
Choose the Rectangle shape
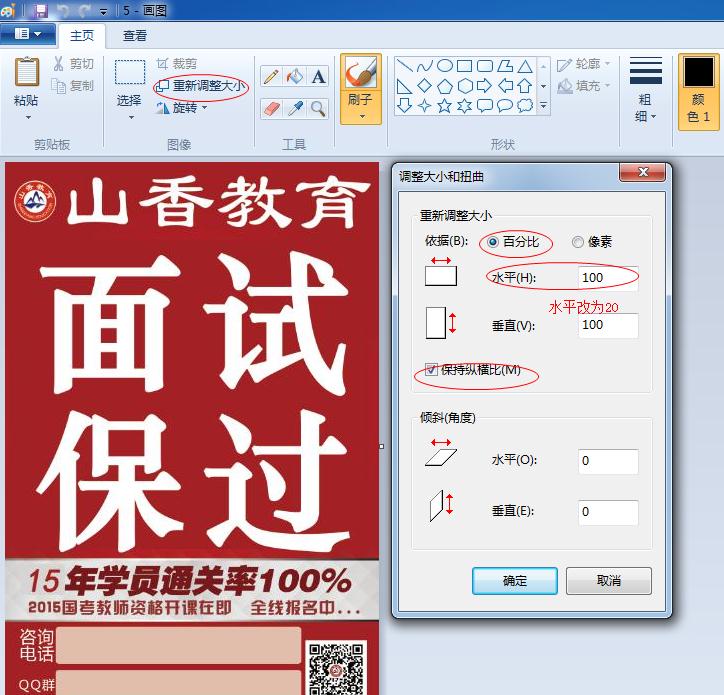[x=465, y=66]
